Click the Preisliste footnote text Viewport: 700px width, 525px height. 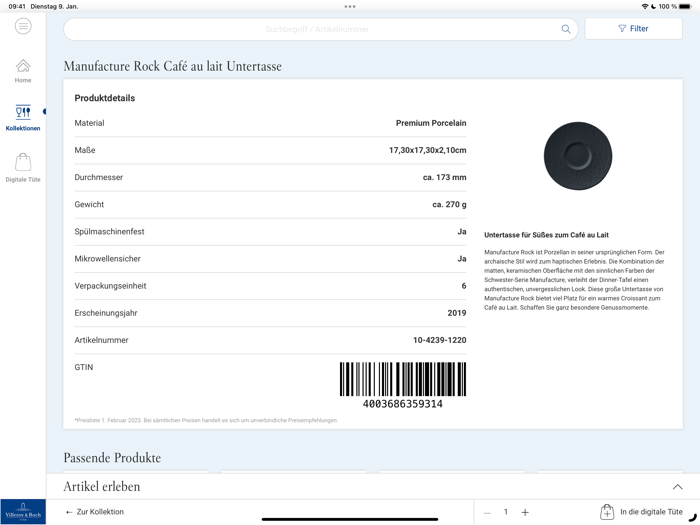[x=206, y=420]
